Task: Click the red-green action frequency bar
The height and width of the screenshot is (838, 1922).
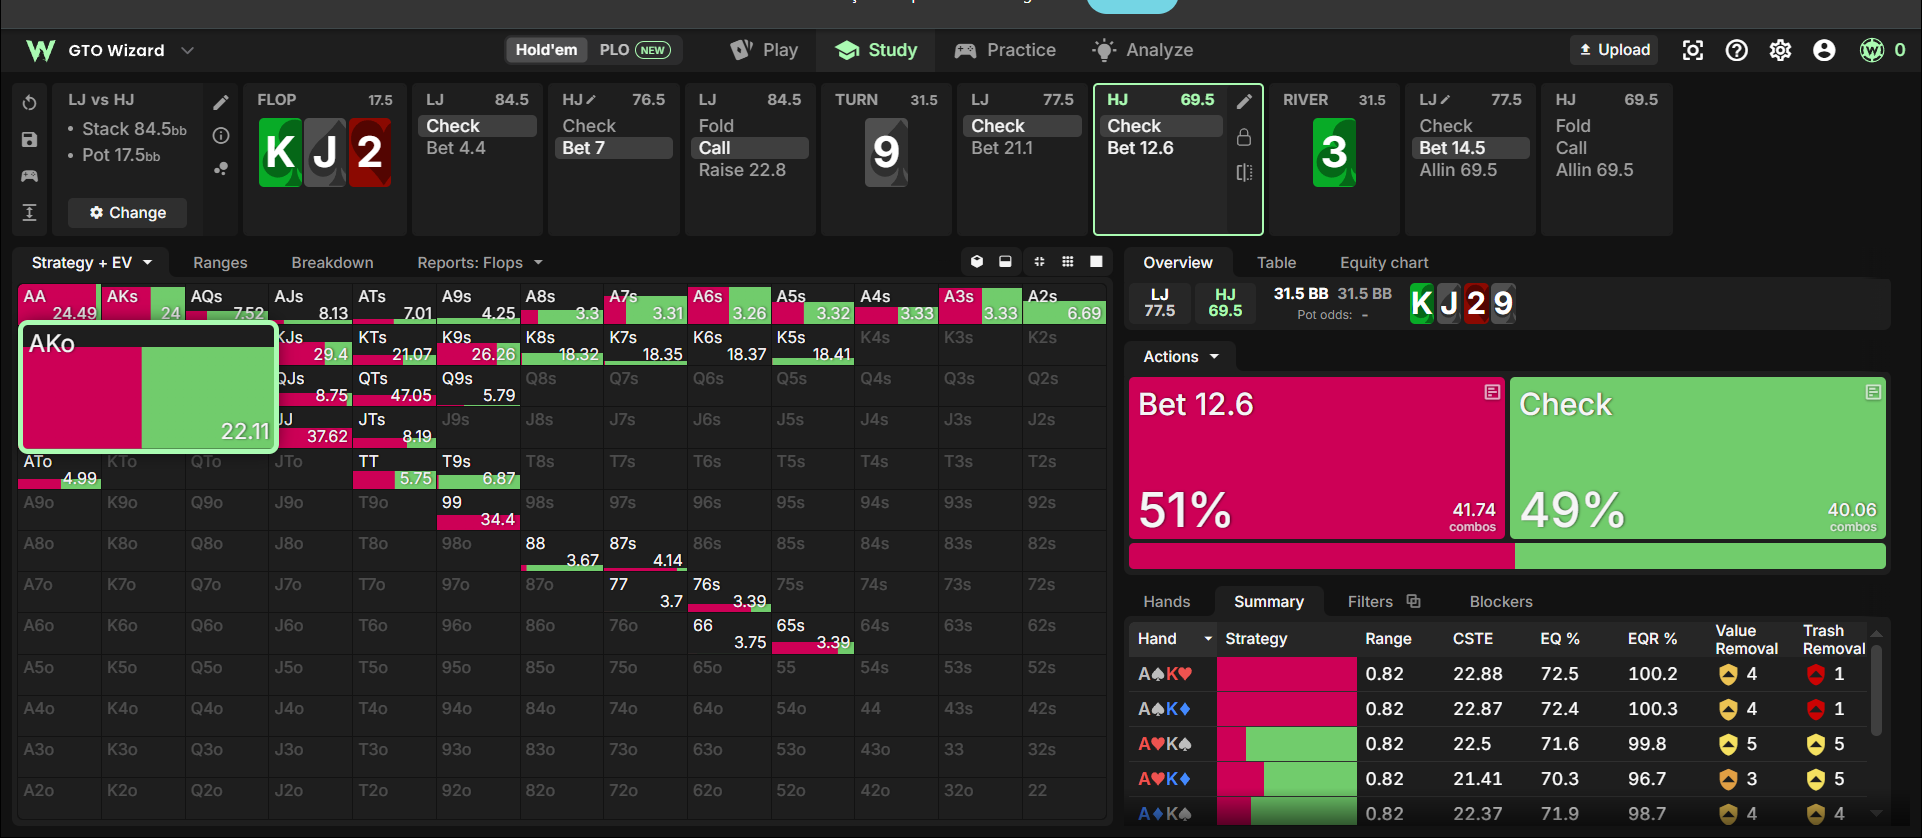Action: click(x=1507, y=556)
